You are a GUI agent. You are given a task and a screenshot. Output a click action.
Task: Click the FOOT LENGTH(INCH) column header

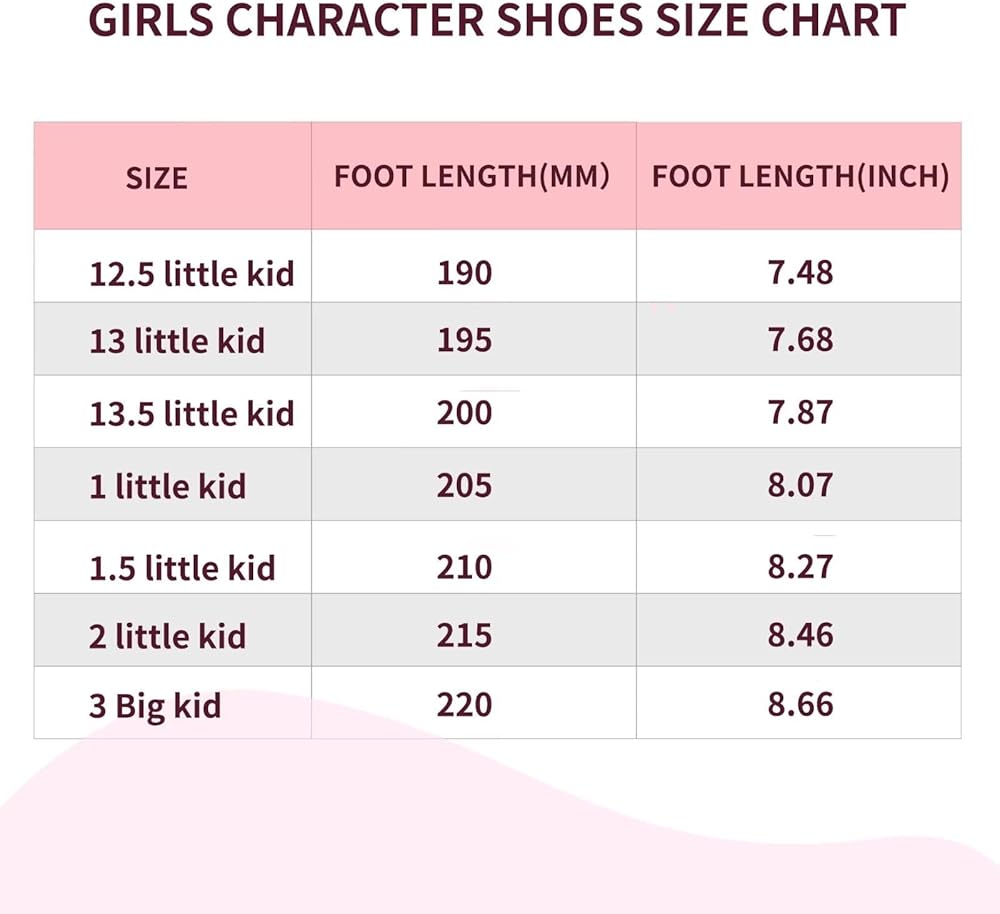click(x=800, y=177)
